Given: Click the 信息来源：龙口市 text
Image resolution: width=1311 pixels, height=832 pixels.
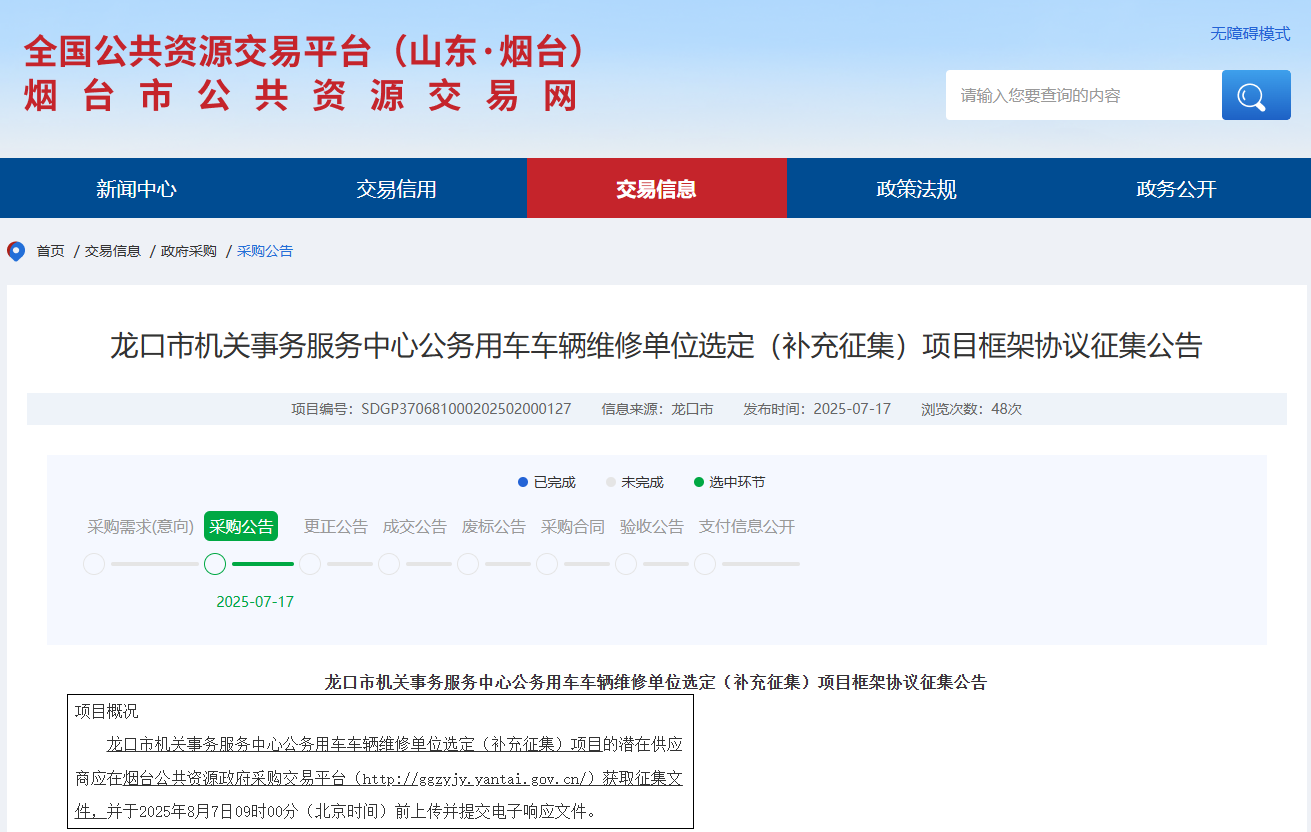Looking at the screenshot, I should click(657, 409).
